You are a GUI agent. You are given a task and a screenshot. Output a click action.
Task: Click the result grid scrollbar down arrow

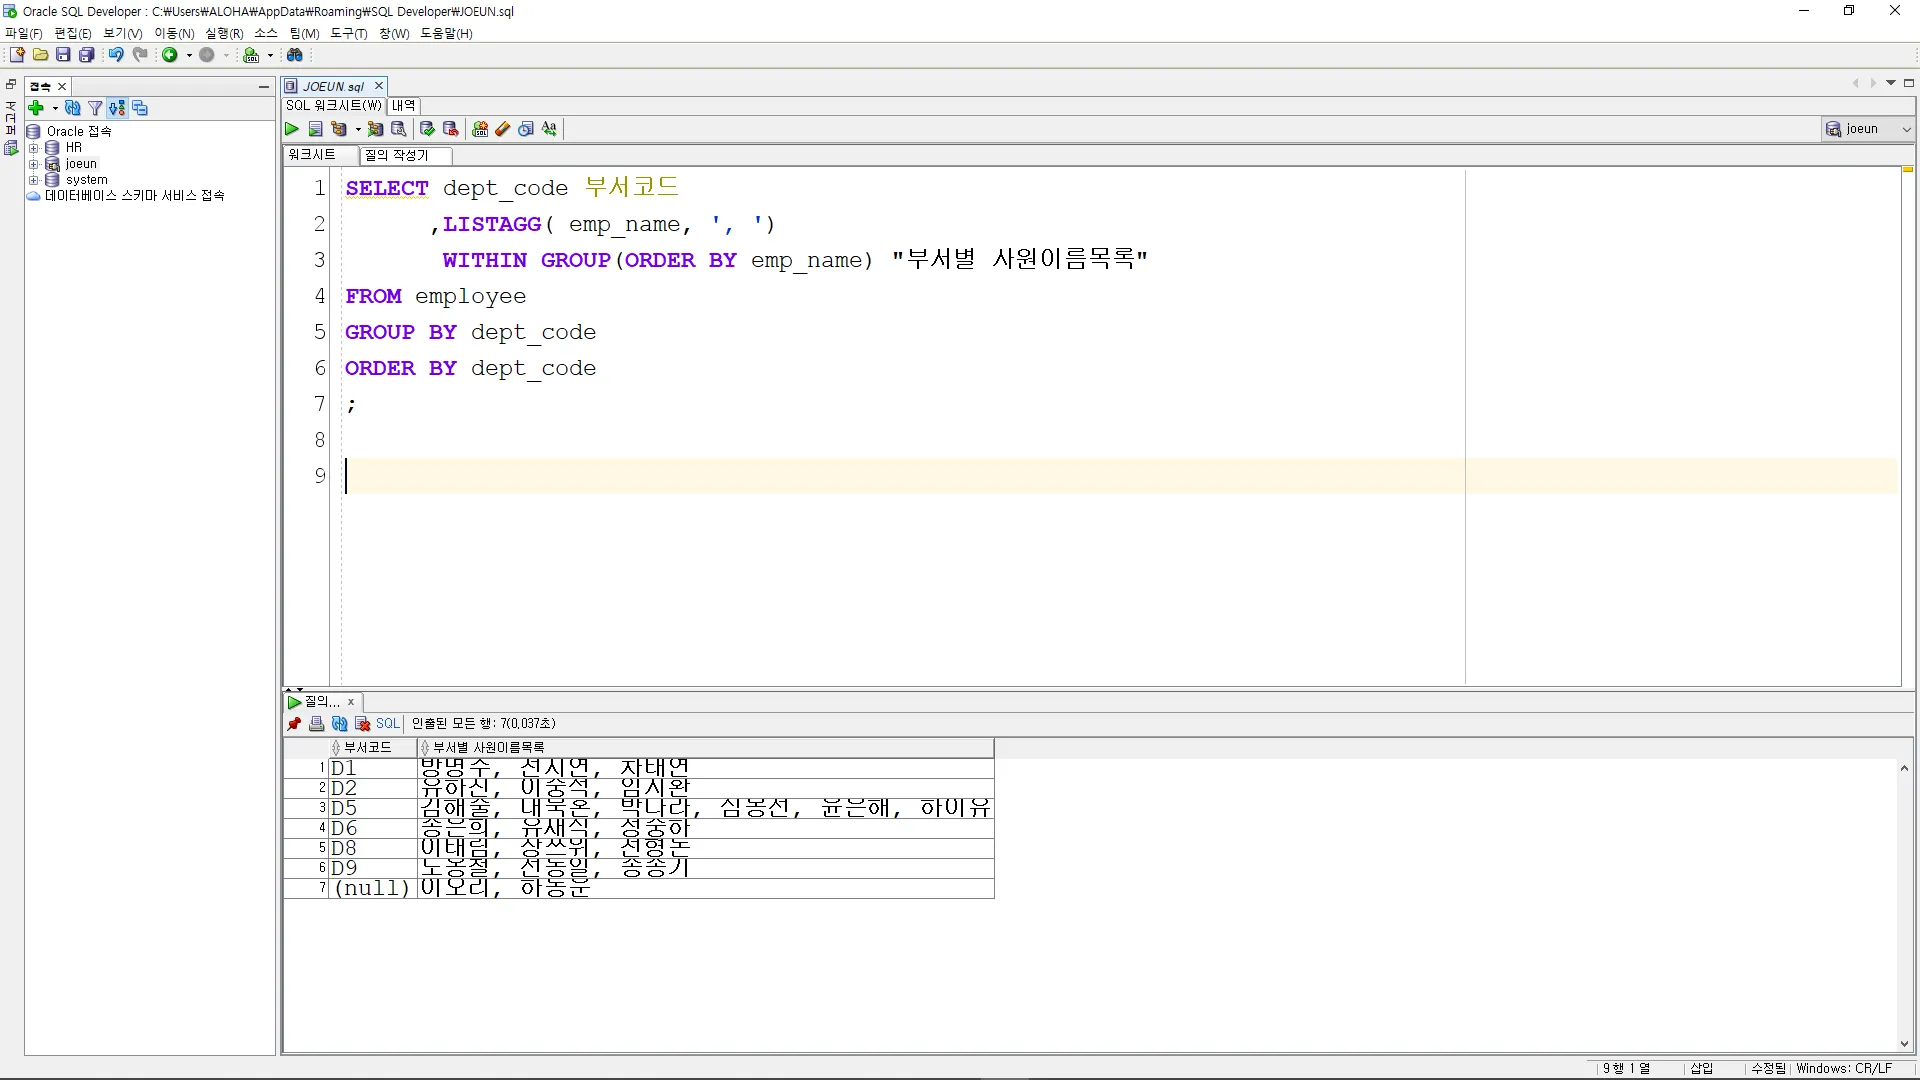[1904, 1044]
